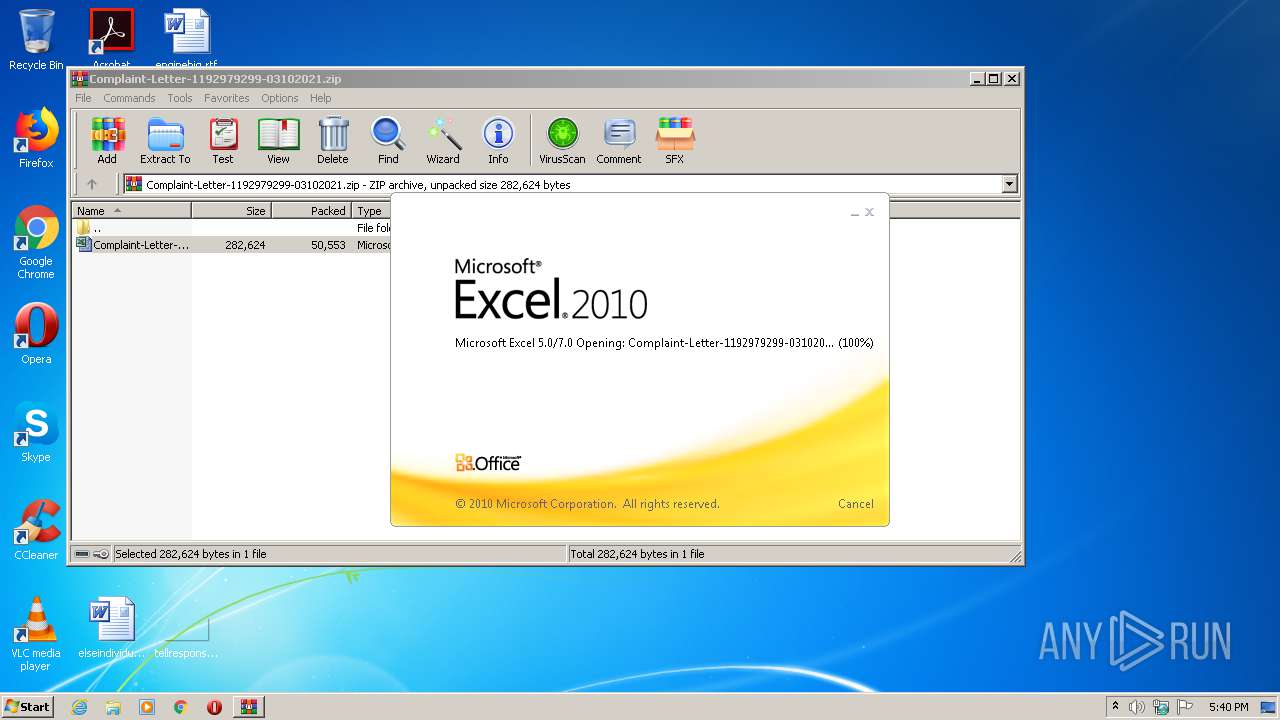
Task: Sort by Type column header
Action: tap(371, 210)
